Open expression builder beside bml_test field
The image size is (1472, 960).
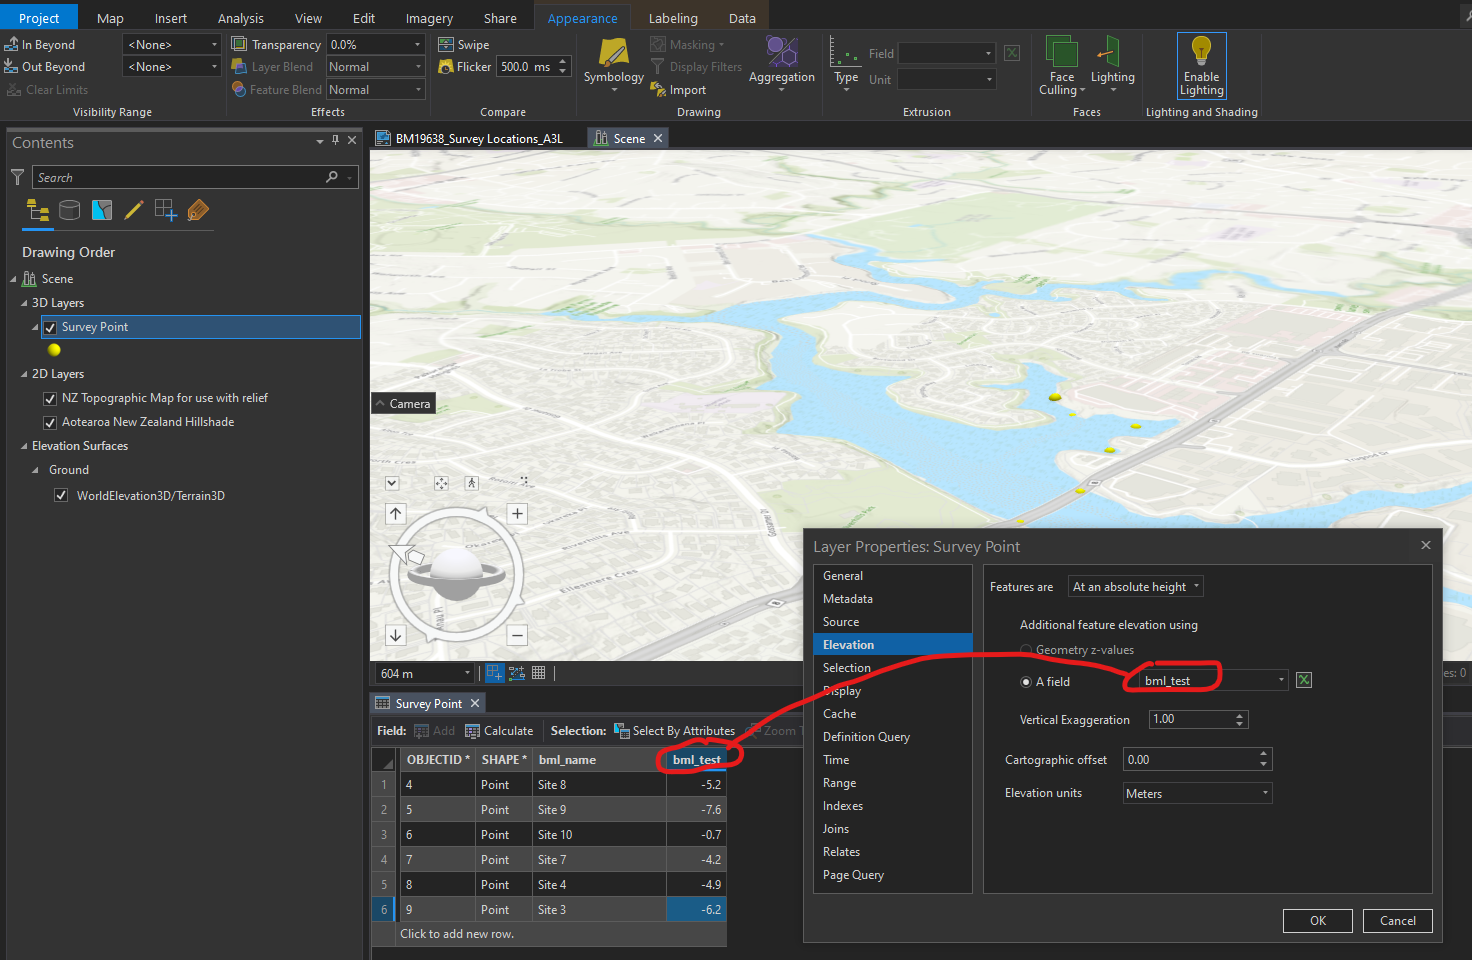click(x=1304, y=680)
